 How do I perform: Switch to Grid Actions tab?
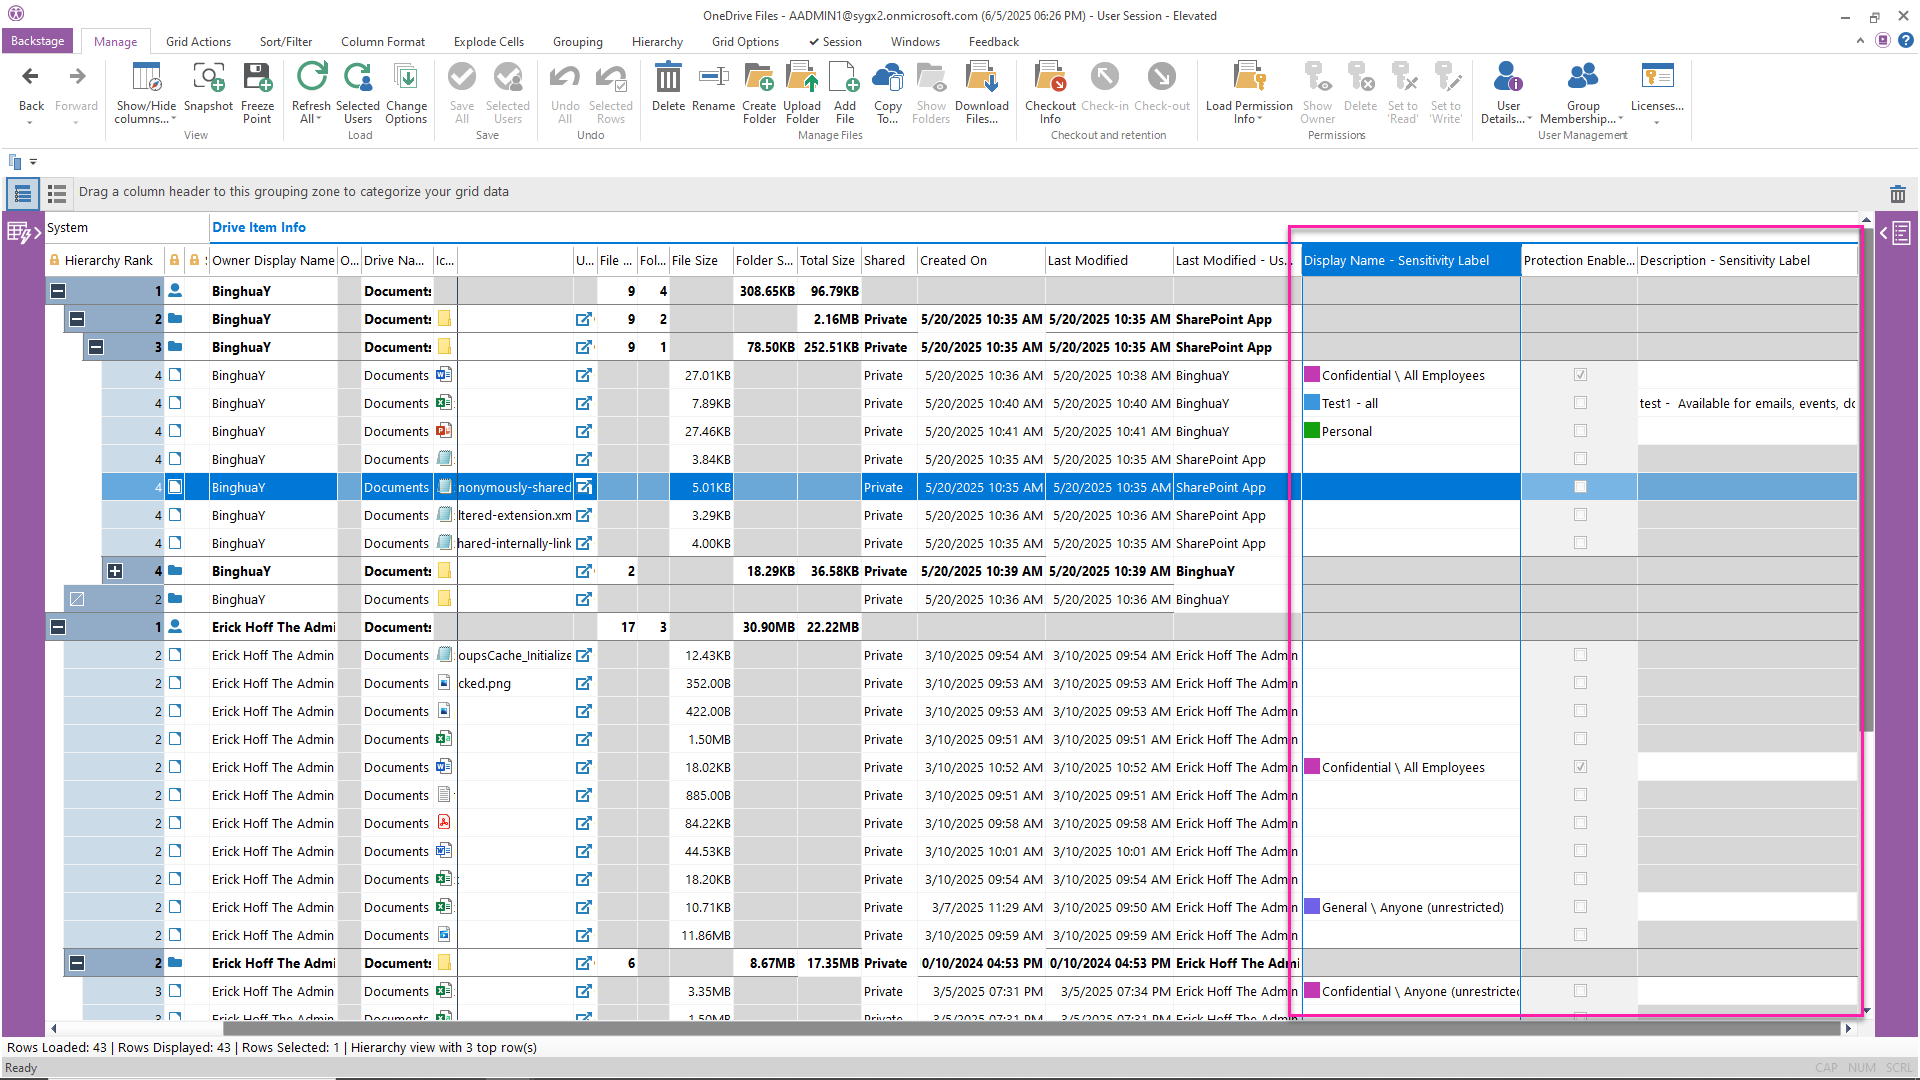[198, 42]
